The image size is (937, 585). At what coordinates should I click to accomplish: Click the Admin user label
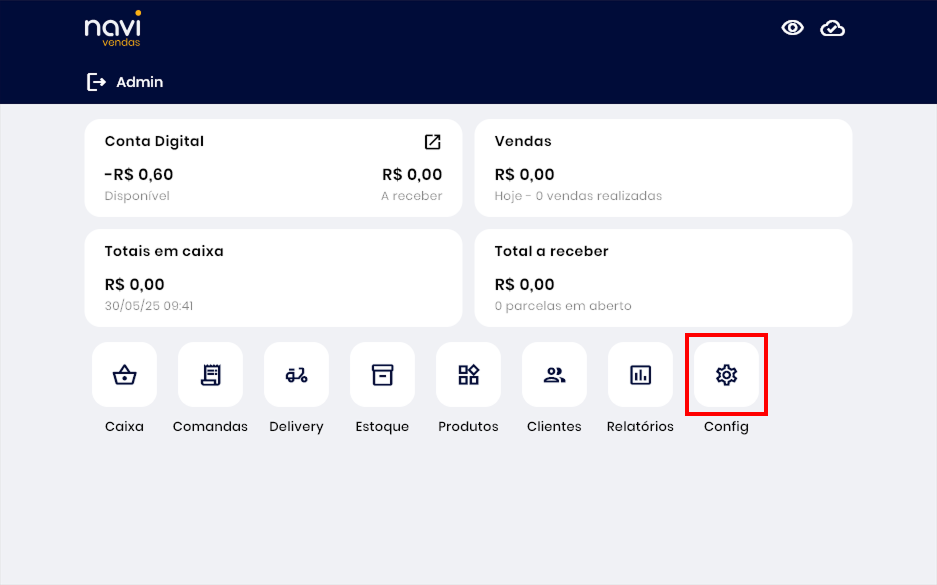coord(139,82)
